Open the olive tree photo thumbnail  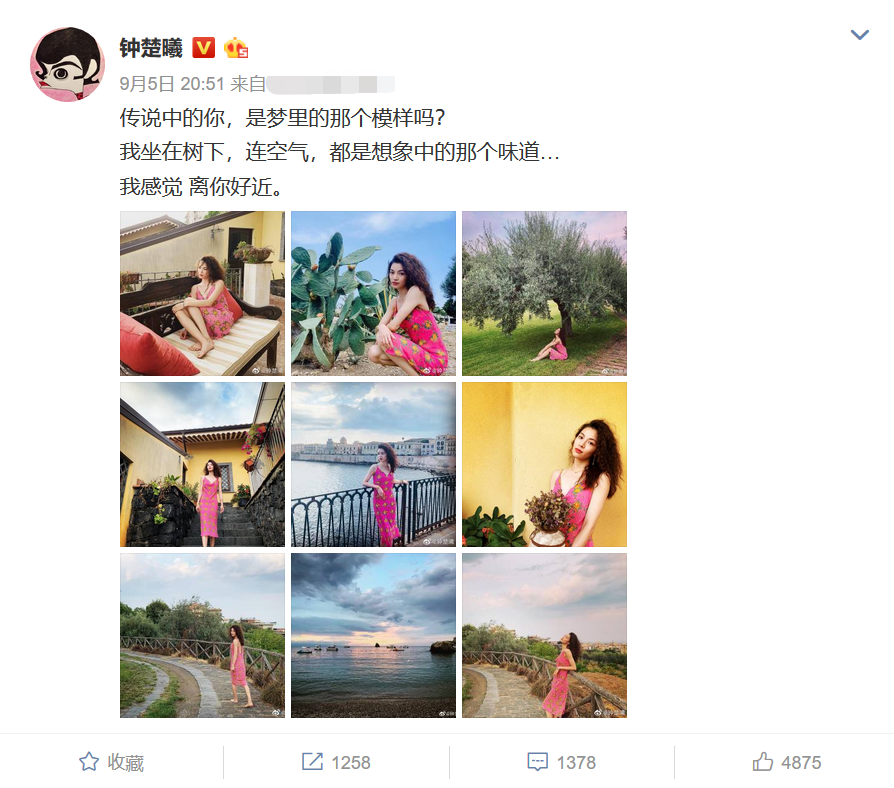click(544, 294)
